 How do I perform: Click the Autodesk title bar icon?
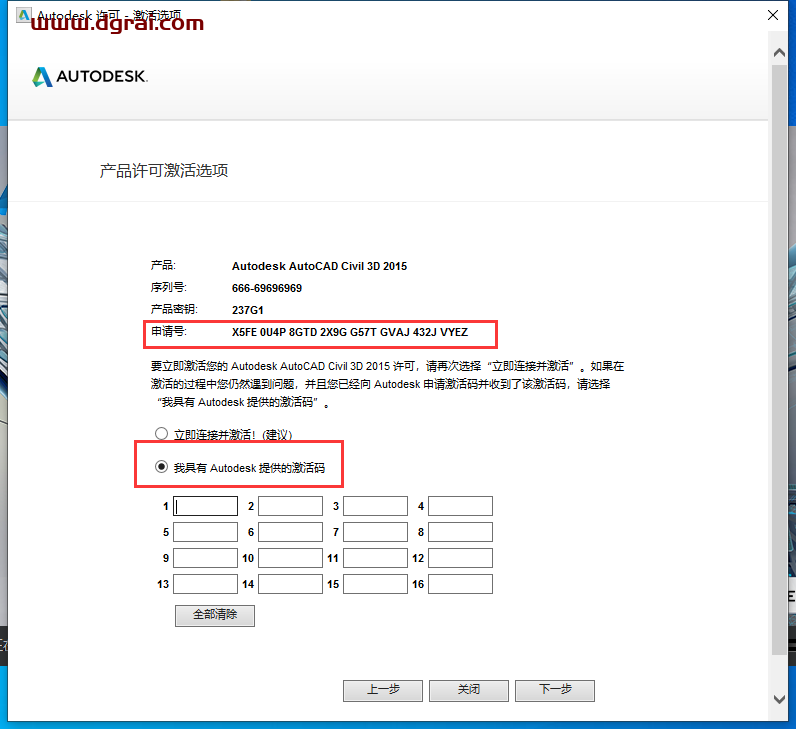coord(23,15)
